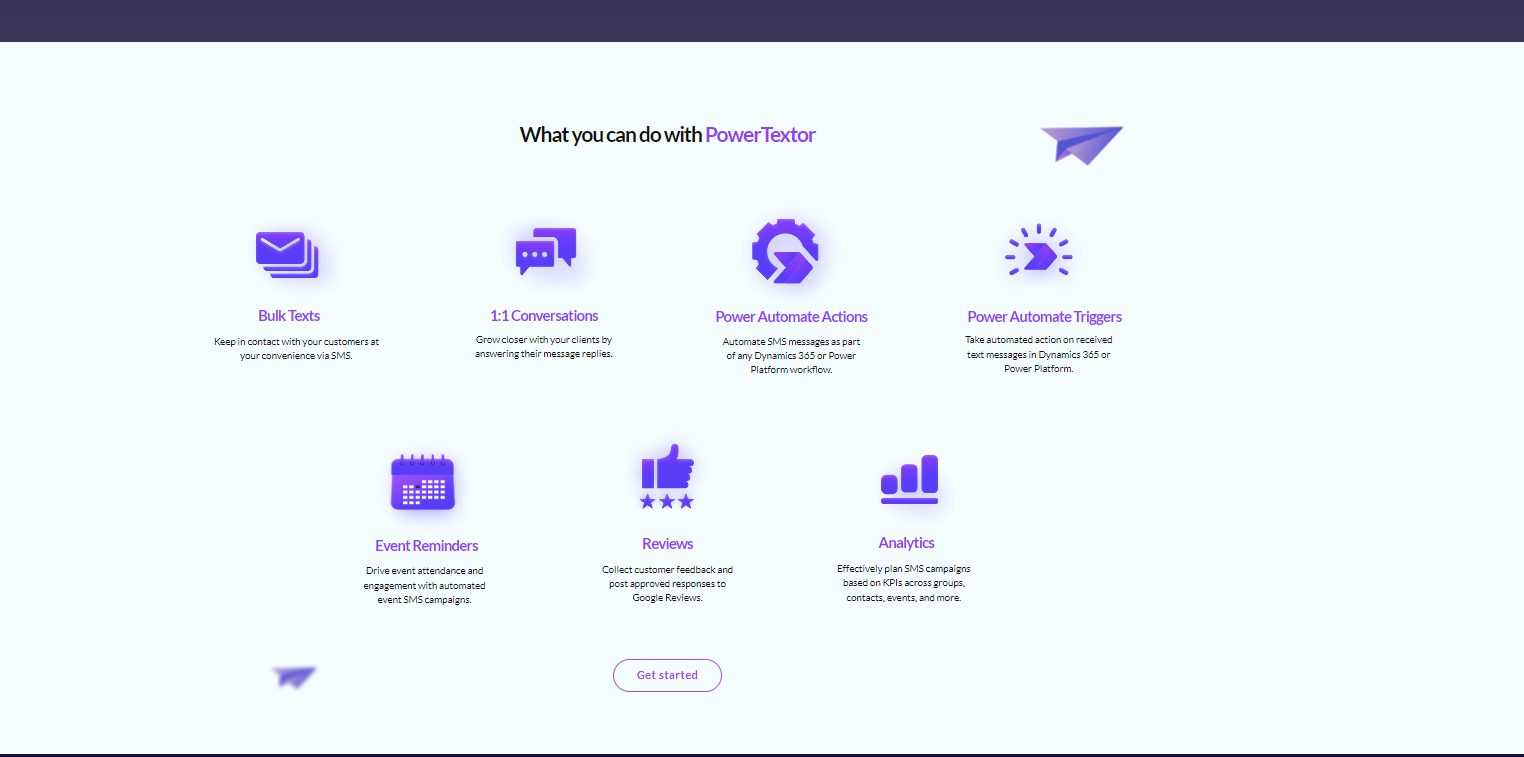
Task: Click the PowerTextor name in the title
Action: [760, 135]
